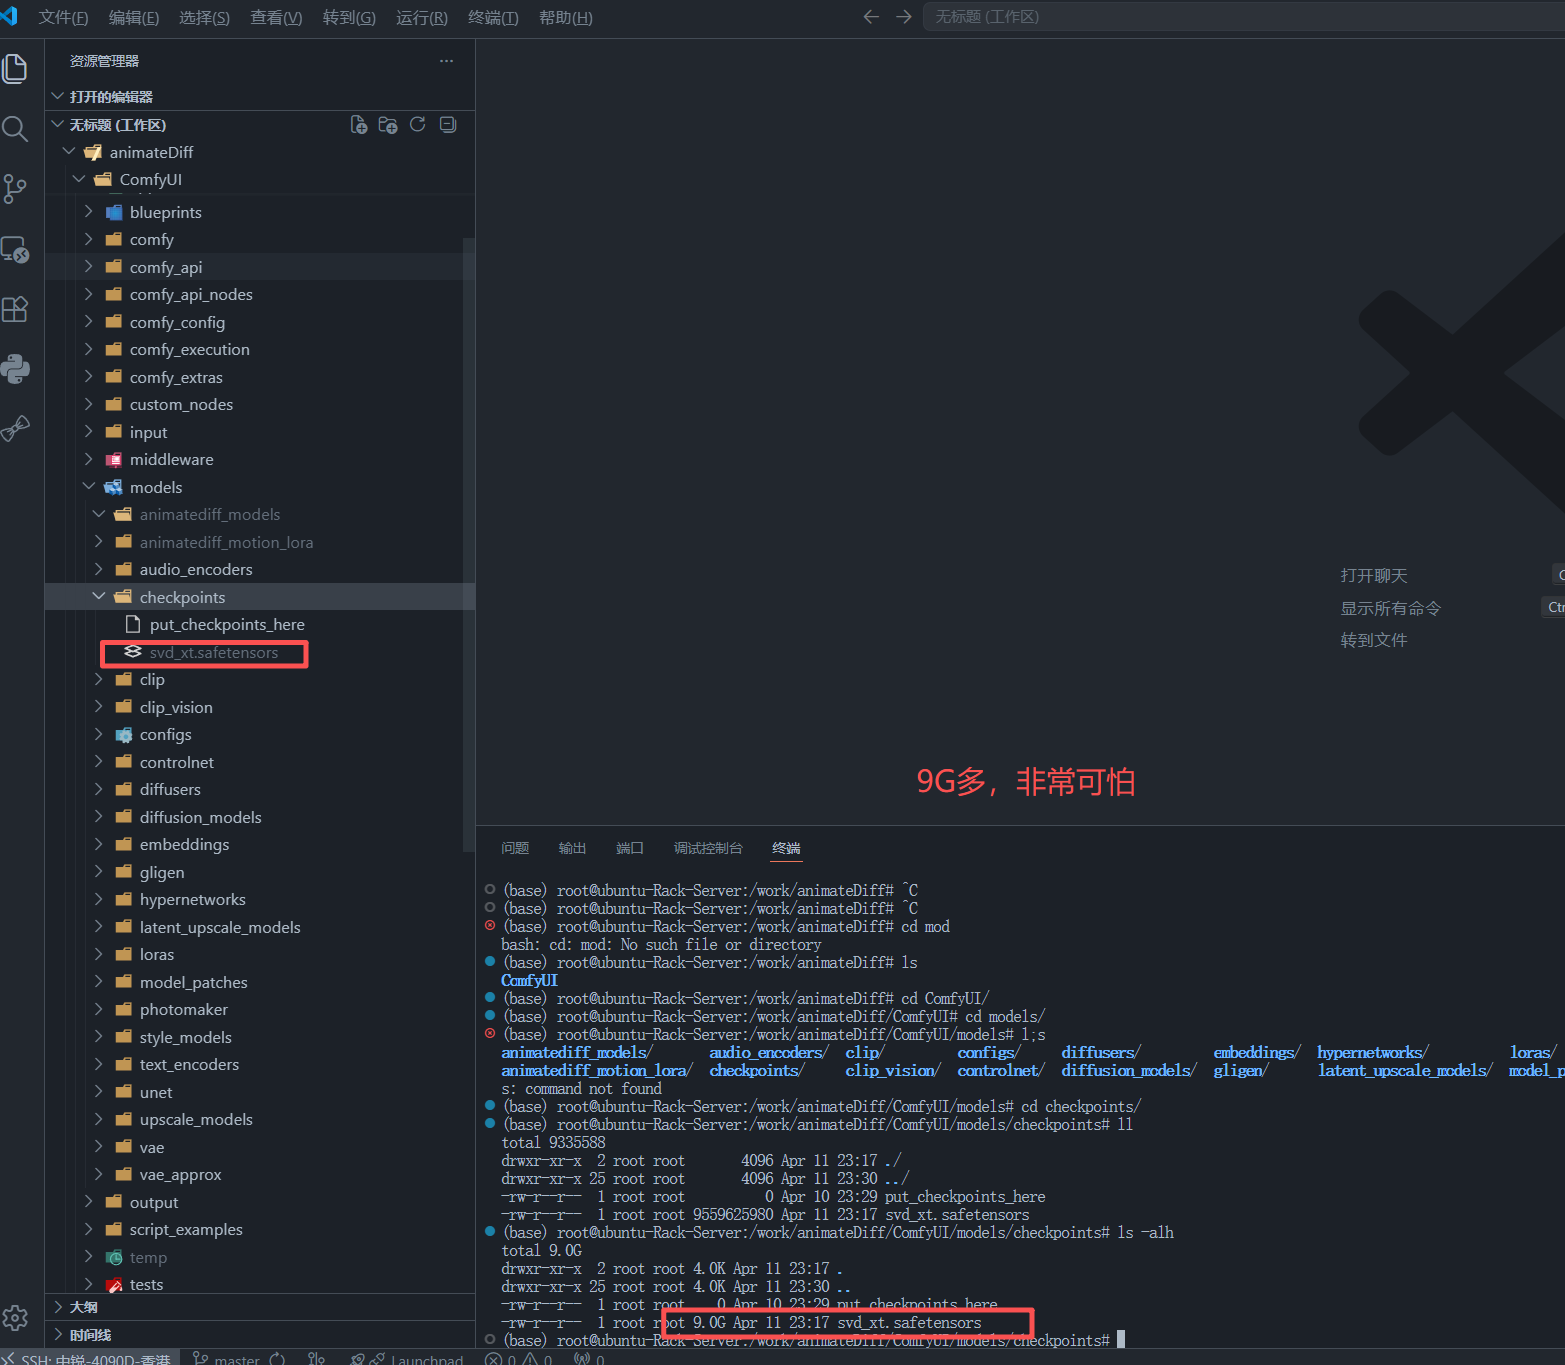This screenshot has width=1565, height=1365.
Task: Open the 终端 menu
Action: [x=493, y=18]
